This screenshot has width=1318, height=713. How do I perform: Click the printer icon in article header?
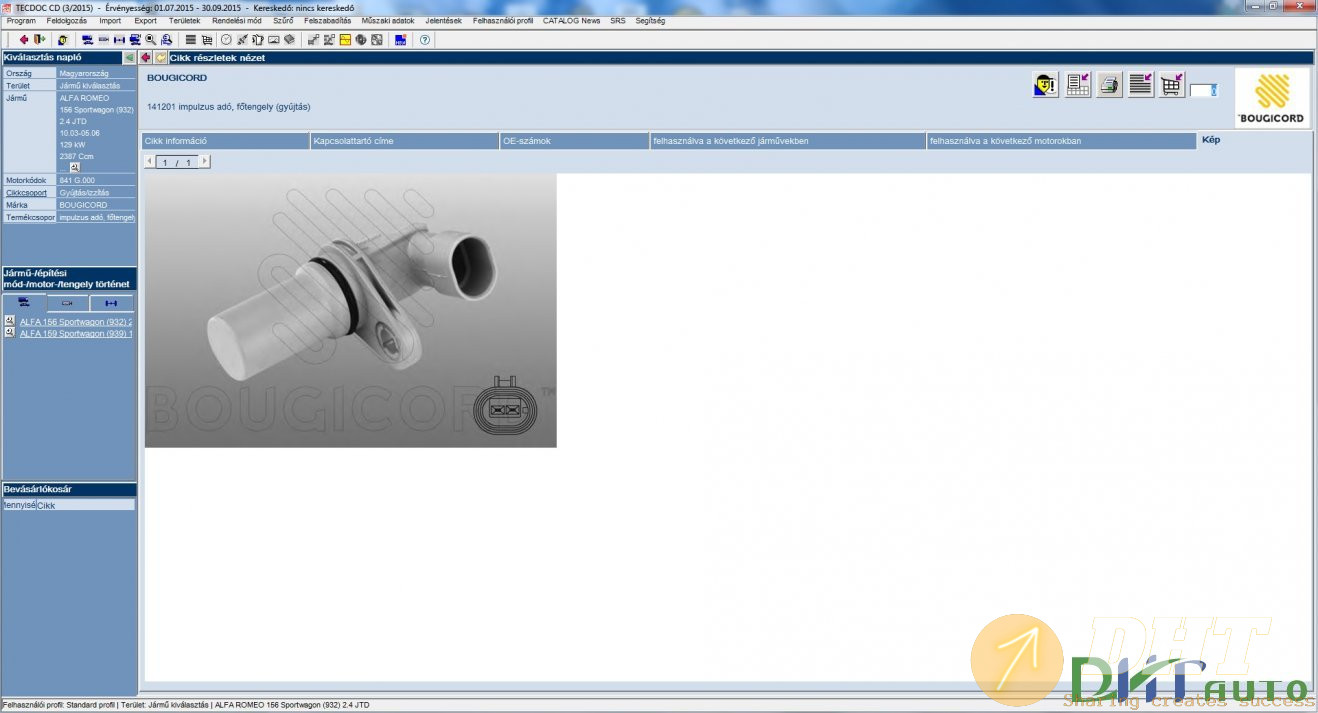pyautogui.click(x=1109, y=85)
